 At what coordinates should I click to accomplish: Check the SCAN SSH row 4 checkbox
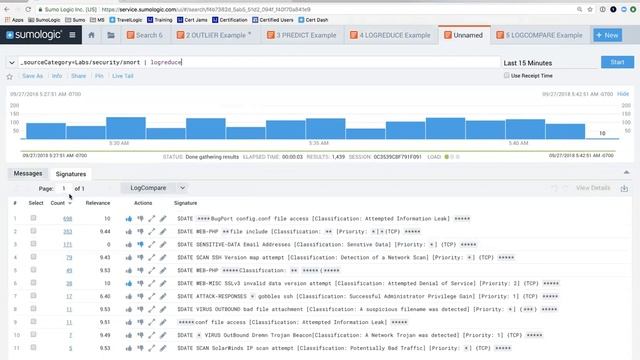[x=33, y=257]
